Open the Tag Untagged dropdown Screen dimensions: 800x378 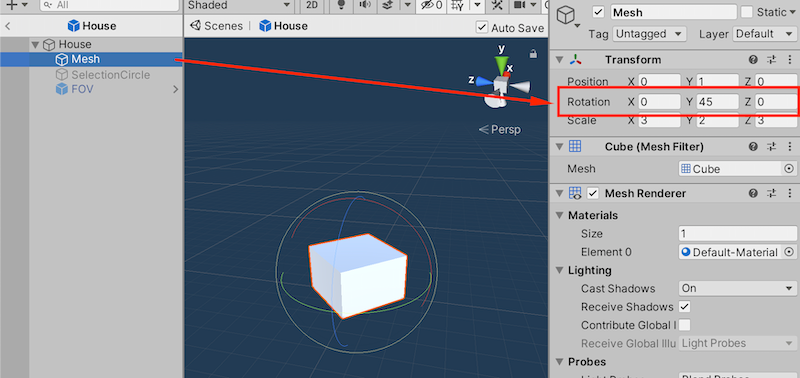pyautogui.click(x=649, y=34)
